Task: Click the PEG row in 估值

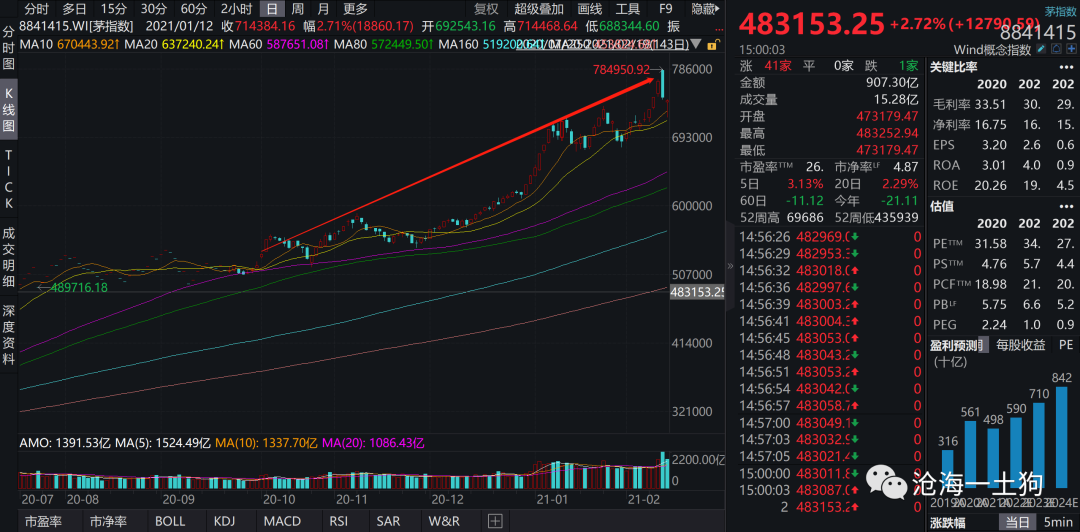Action: (1004, 324)
